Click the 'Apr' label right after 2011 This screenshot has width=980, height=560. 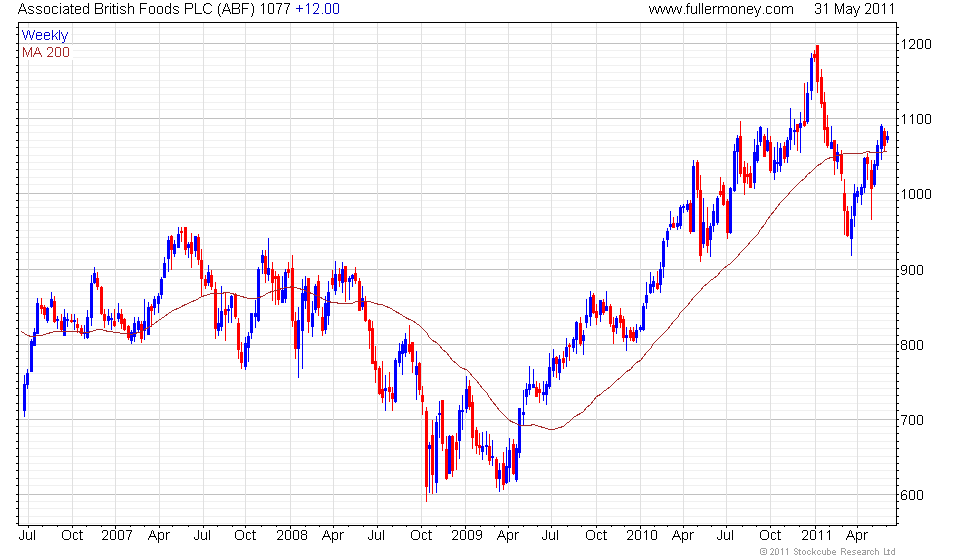coord(857,536)
